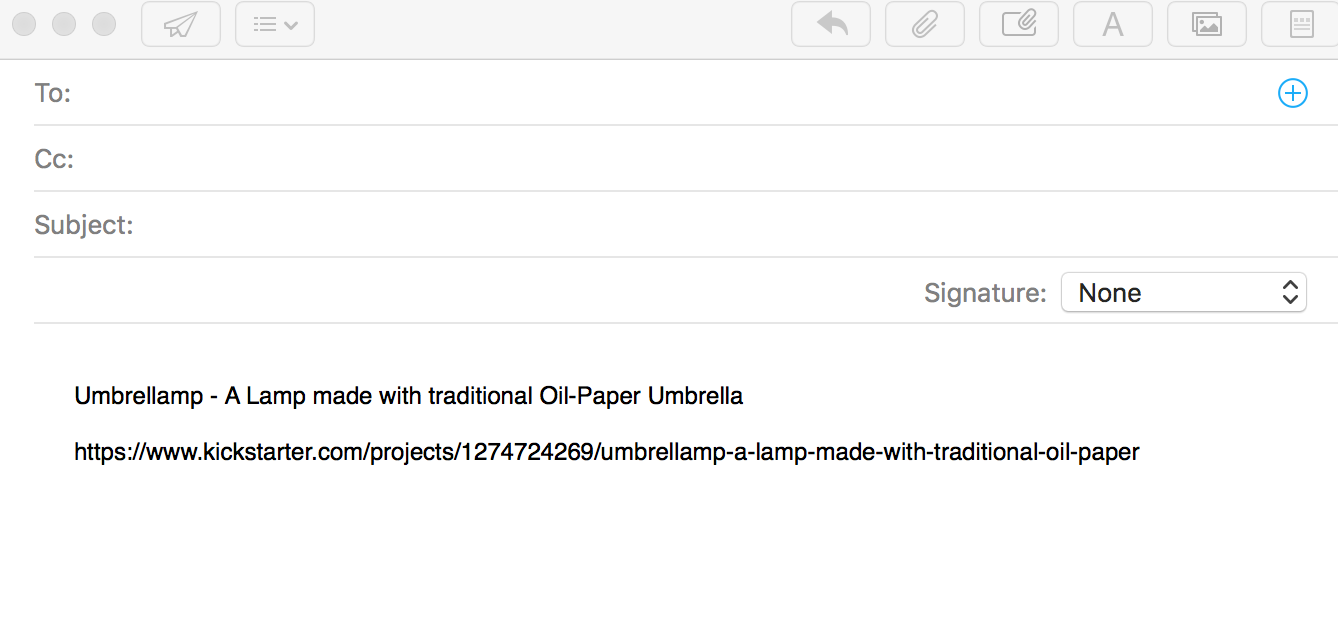Click the red close window button
This screenshot has height=622, width=1338.
24,24
